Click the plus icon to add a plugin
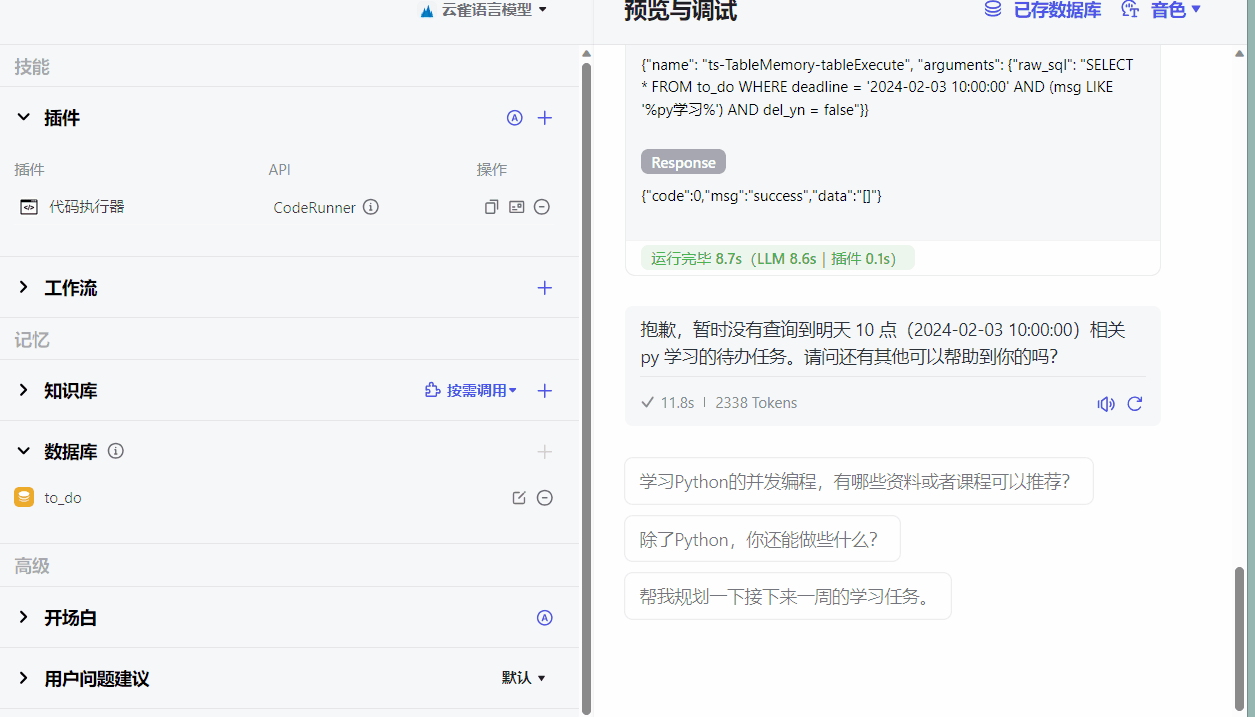1255x717 pixels. click(545, 118)
